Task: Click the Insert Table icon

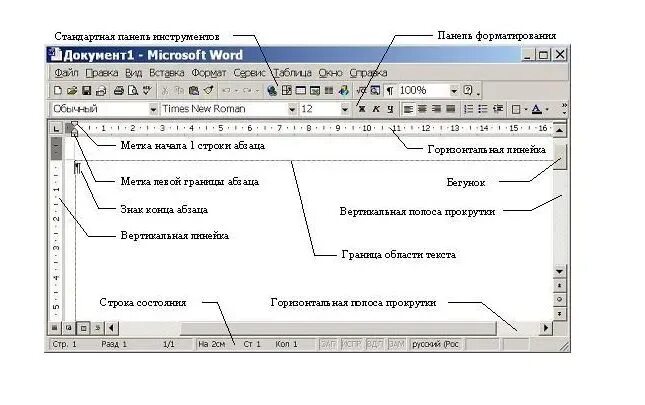Action: 301,90
